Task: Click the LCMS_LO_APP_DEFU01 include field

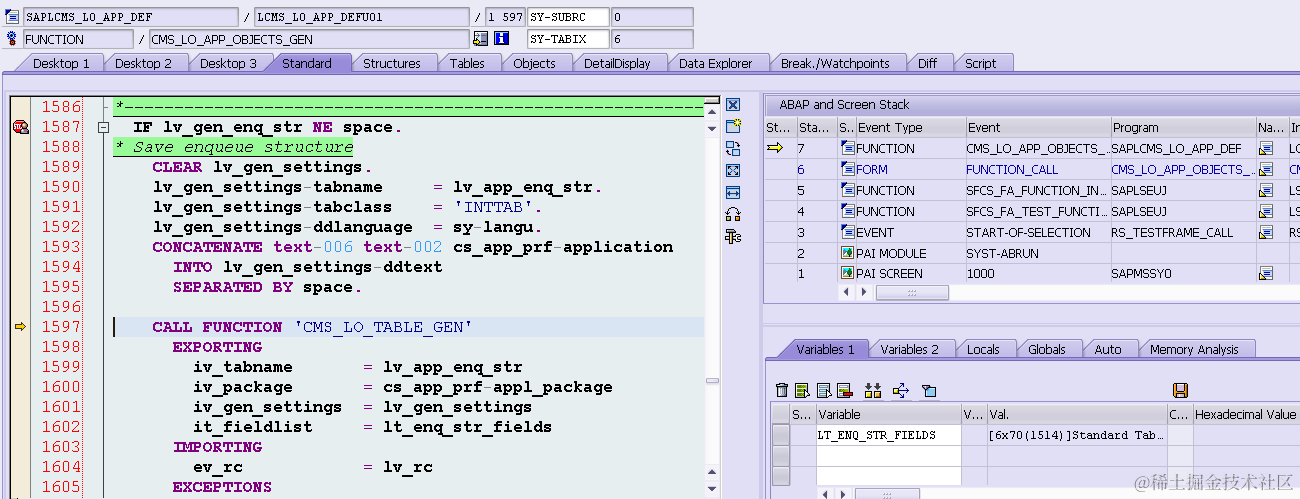Action: click(x=361, y=17)
